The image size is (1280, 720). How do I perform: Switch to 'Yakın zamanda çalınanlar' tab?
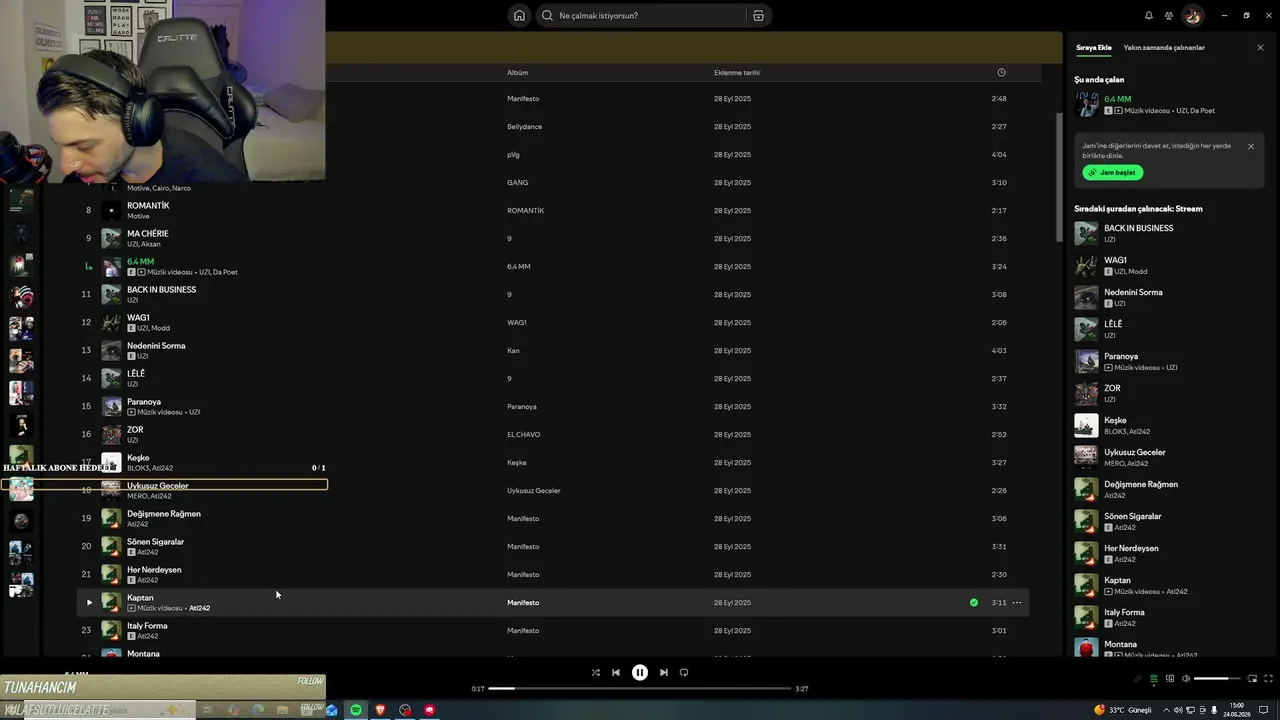[x=1164, y=47]
